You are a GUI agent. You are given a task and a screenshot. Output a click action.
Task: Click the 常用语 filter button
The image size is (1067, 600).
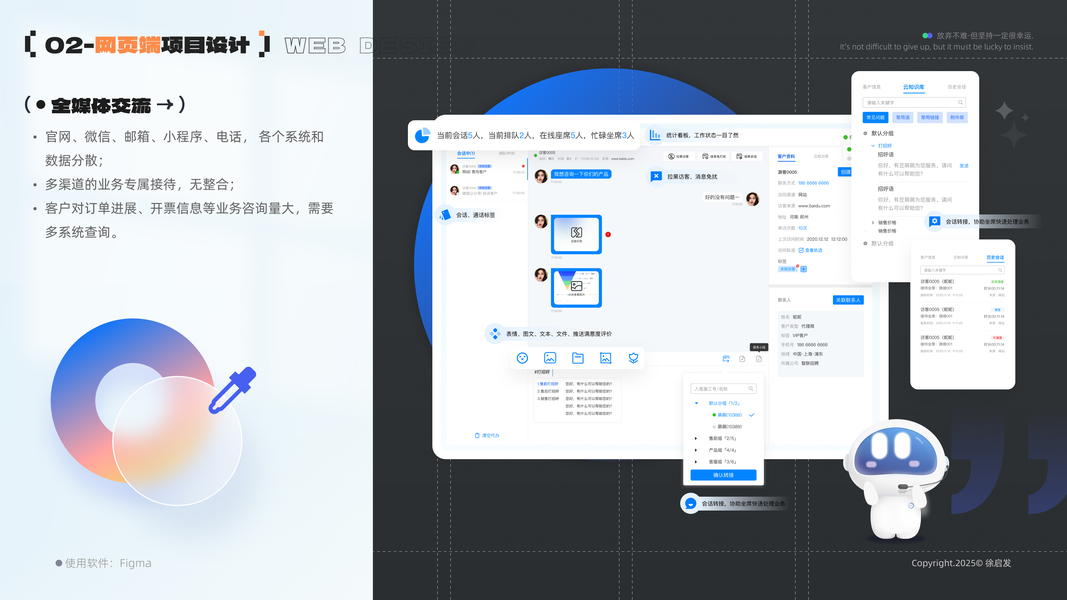[x=903, y=118]
